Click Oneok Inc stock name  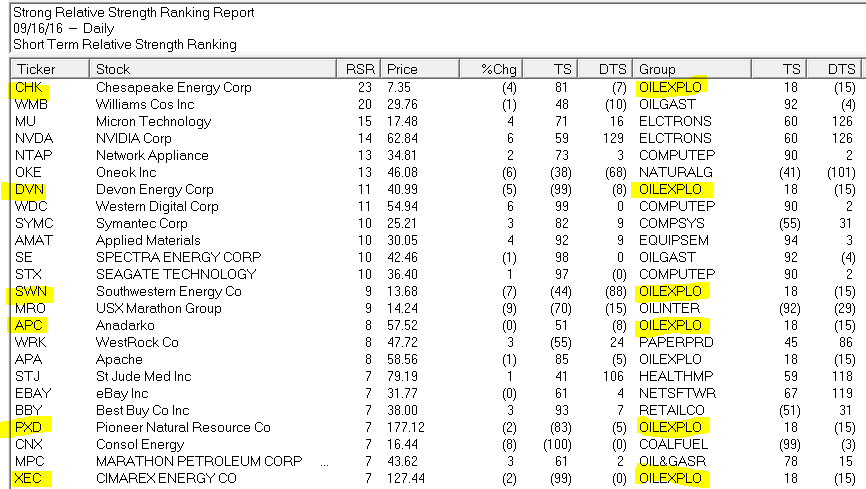pyautogui.click(x=126, y=172)
